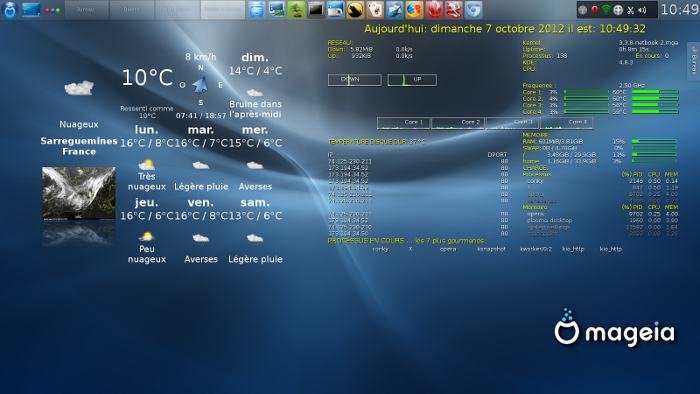Click the wind direction compass arrow
Image resolution: width=700 pixels, height=394 pixels.
coord(200,85)
